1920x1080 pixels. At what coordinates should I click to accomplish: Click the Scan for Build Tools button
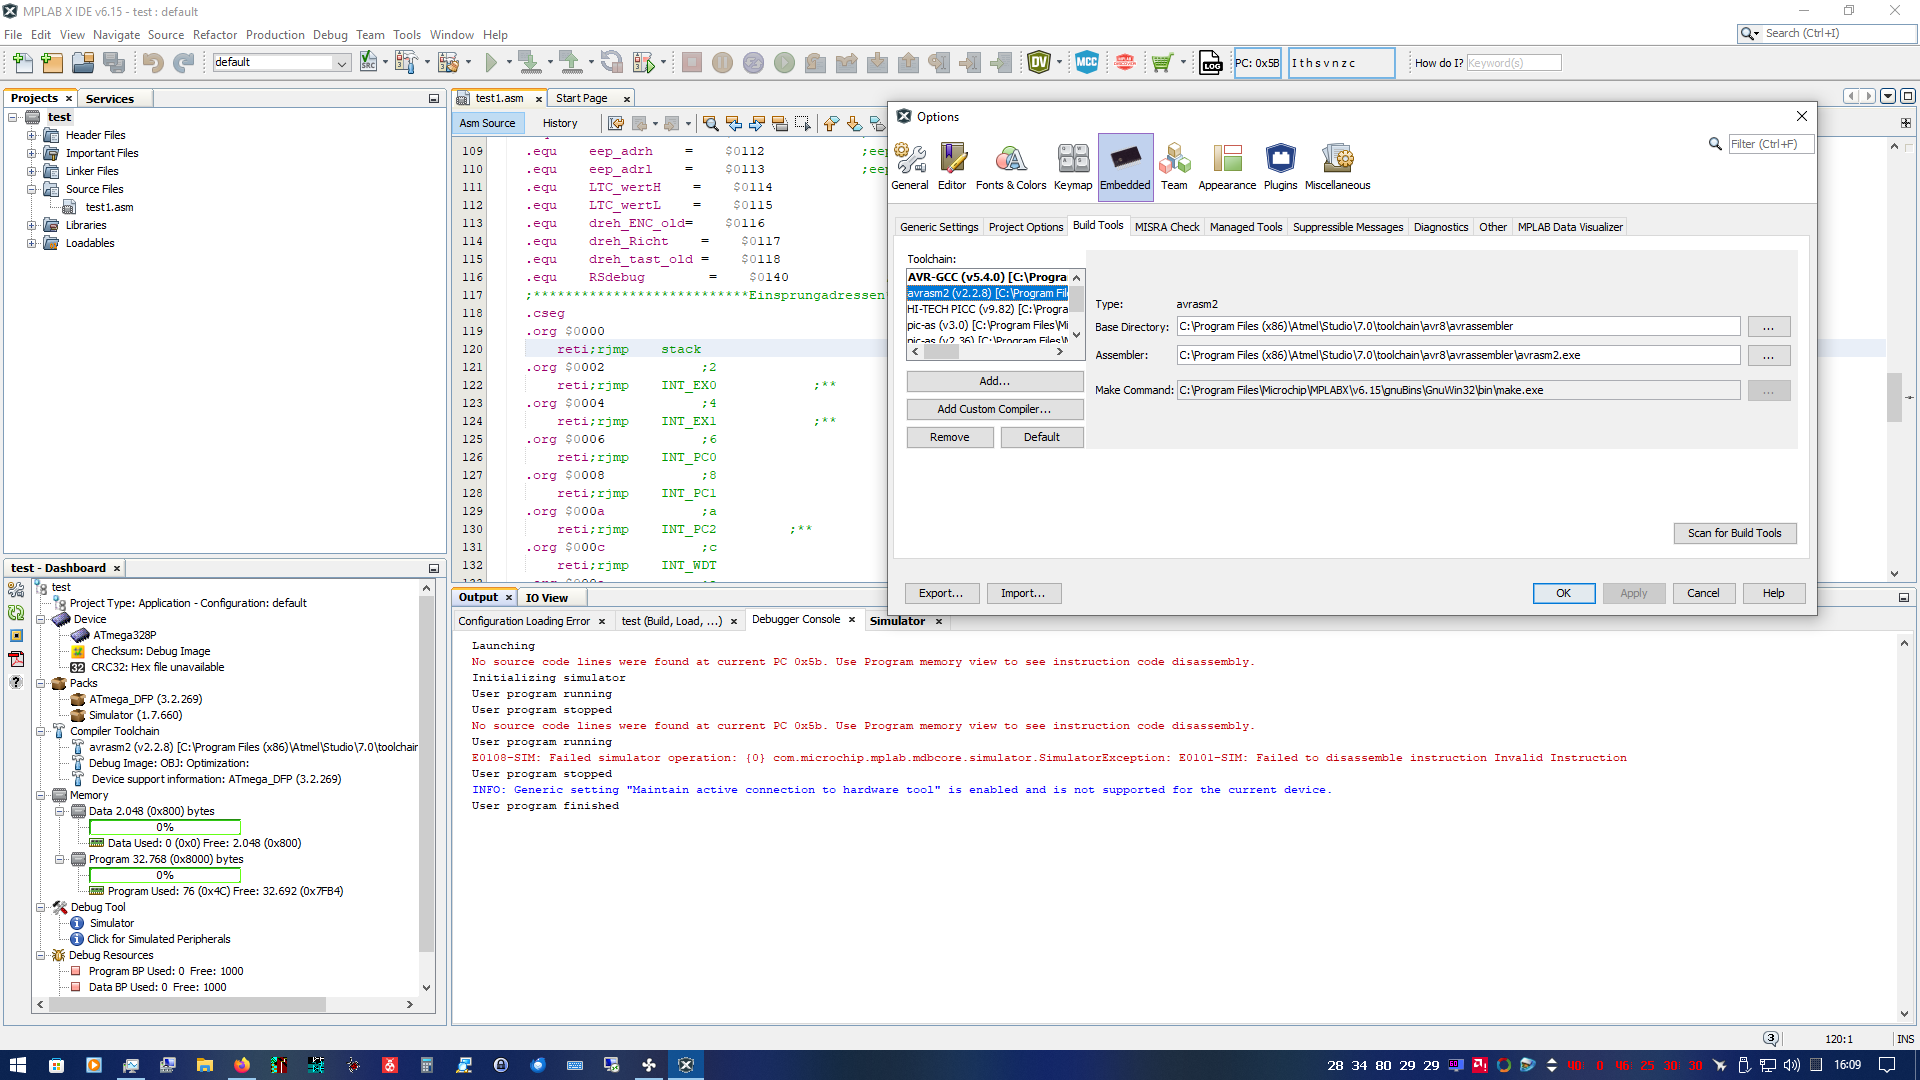point(1735,533)
